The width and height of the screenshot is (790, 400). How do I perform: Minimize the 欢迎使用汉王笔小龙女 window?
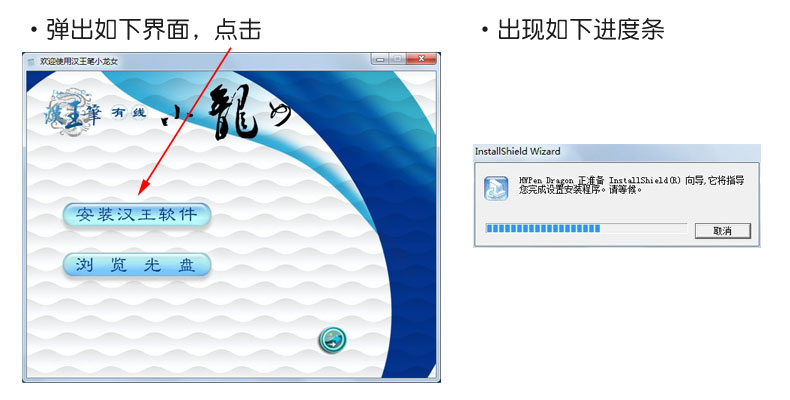[380, 59]
